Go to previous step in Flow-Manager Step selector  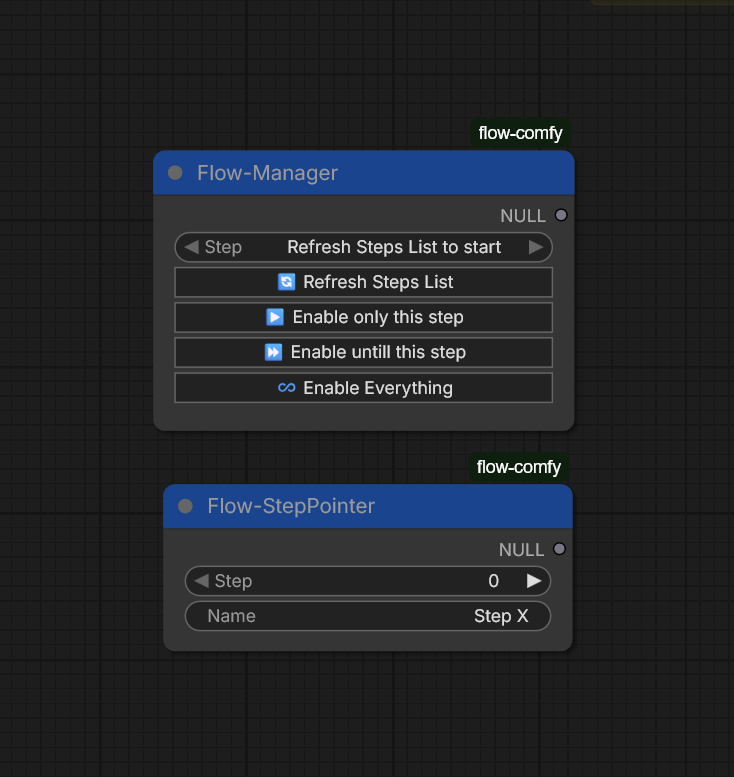[191, 247]
